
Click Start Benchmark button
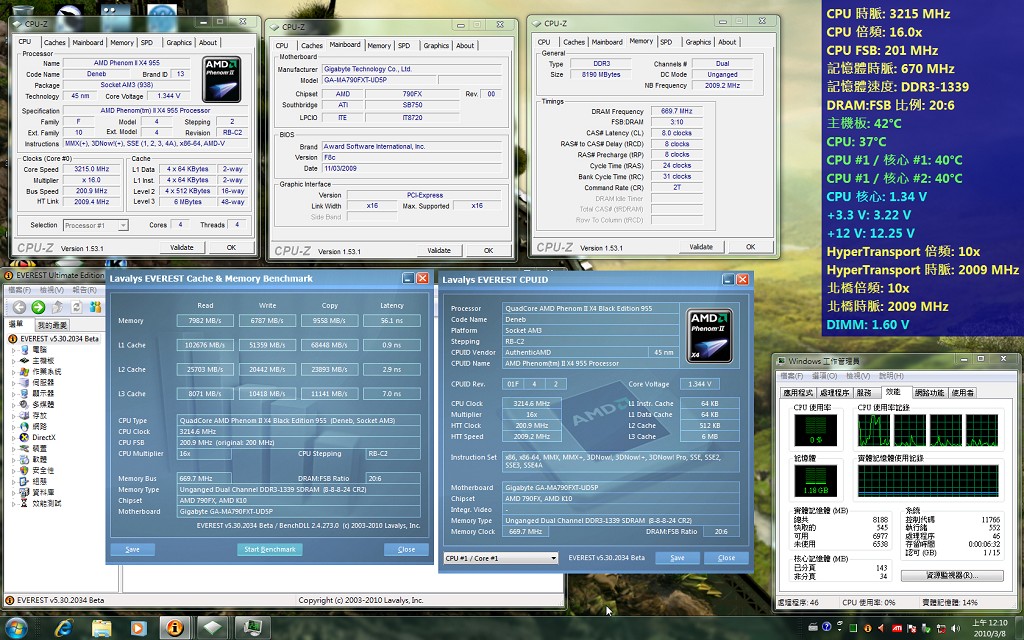270,550
